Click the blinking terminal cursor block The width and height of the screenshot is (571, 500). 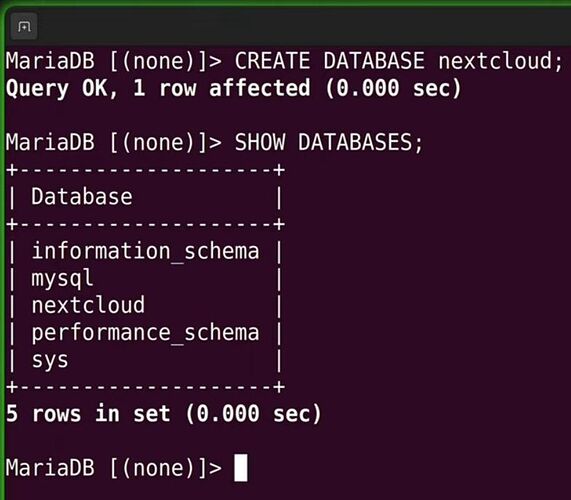click(x=241, y=468)
